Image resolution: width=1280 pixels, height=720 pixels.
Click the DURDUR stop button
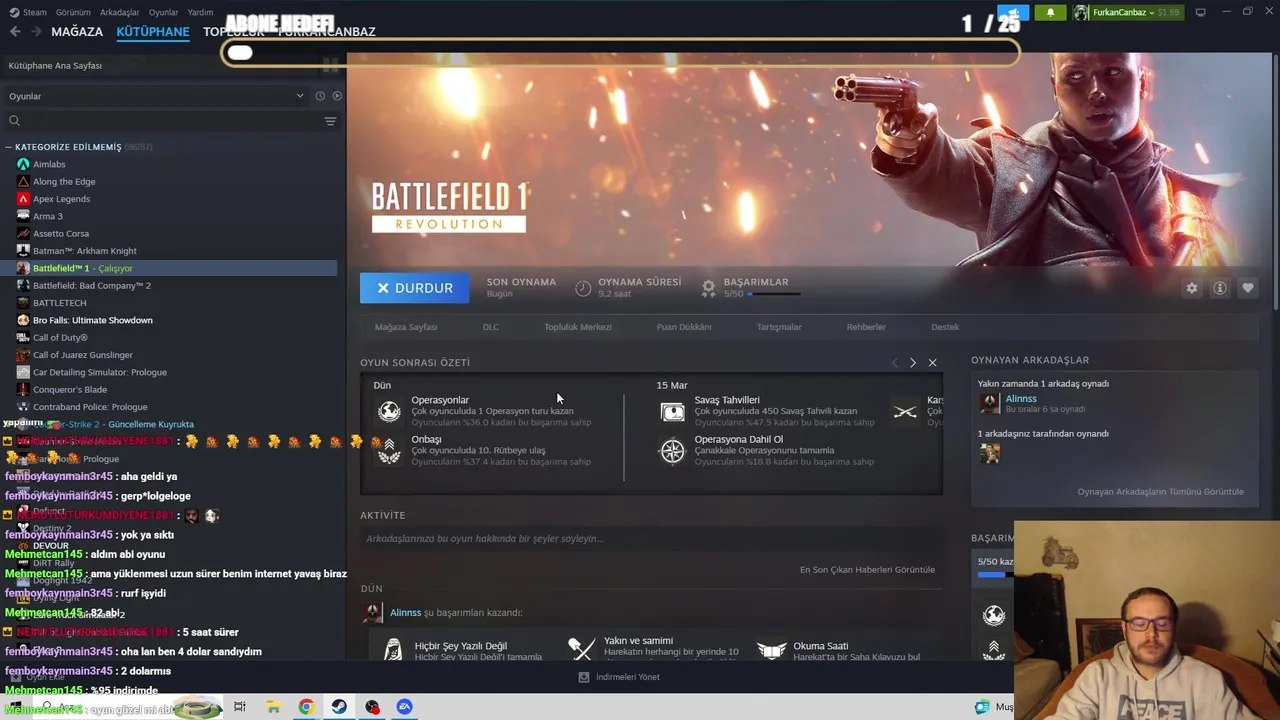414,288
